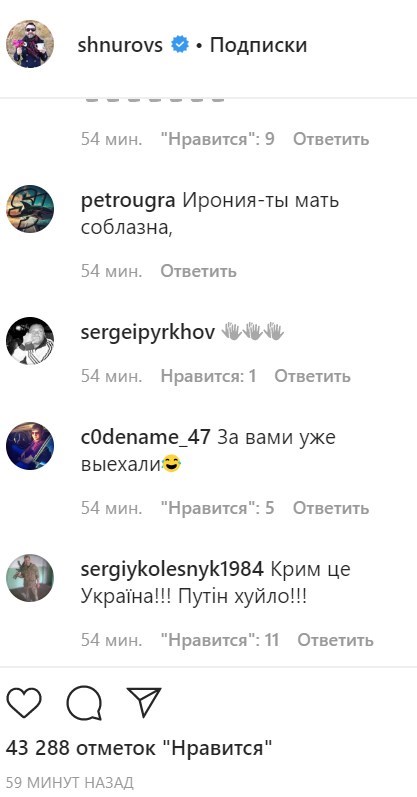
Task: View 43 288 likes list
Action: point(139,748)
